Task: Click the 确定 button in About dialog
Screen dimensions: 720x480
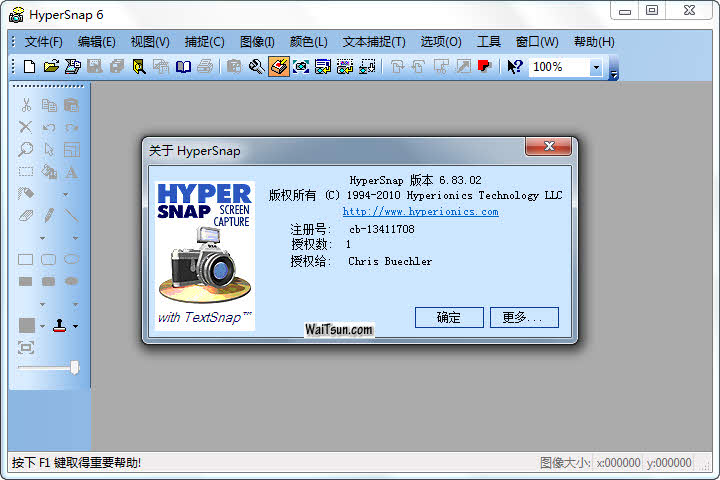Action: tap(449, 317)
